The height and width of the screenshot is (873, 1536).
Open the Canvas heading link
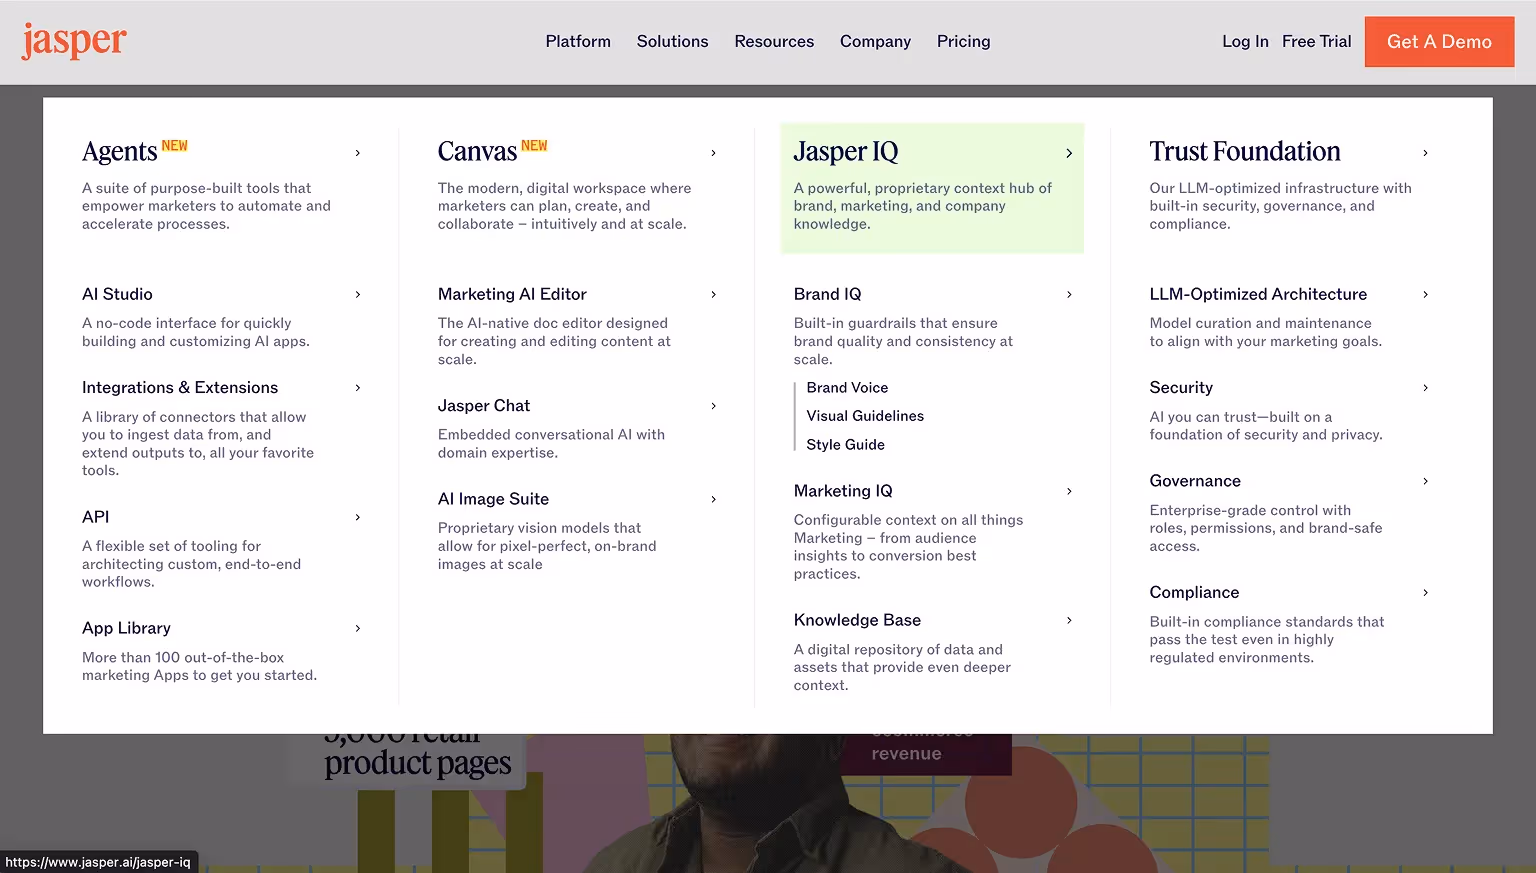tap(477, 152)
